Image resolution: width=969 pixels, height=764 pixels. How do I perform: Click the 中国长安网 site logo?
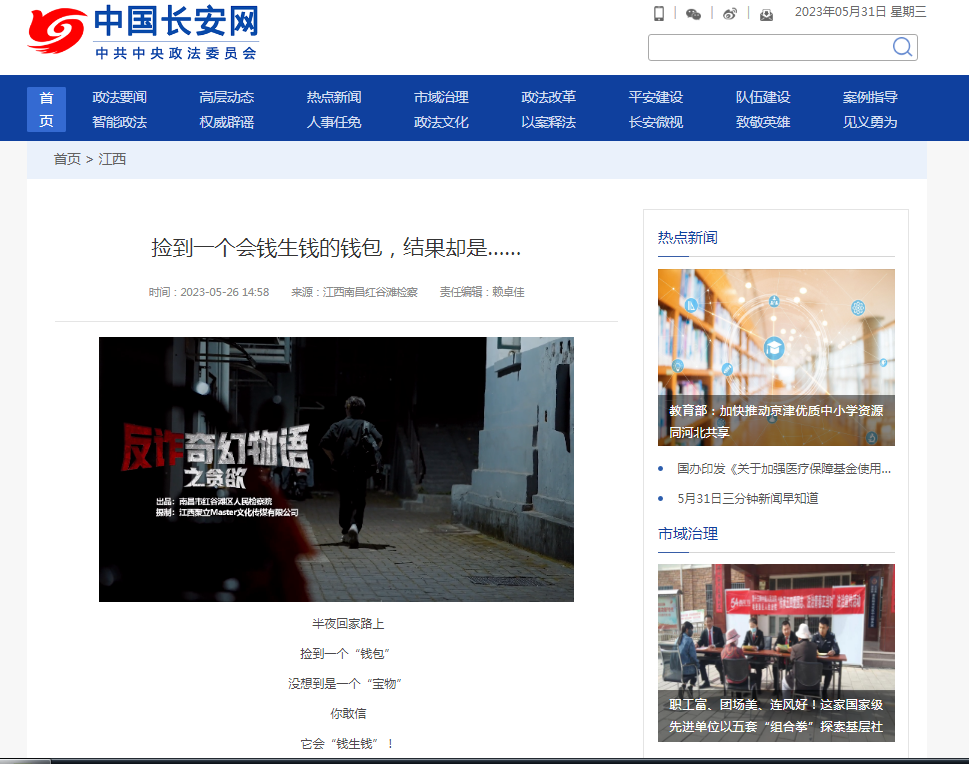point(143,32)
